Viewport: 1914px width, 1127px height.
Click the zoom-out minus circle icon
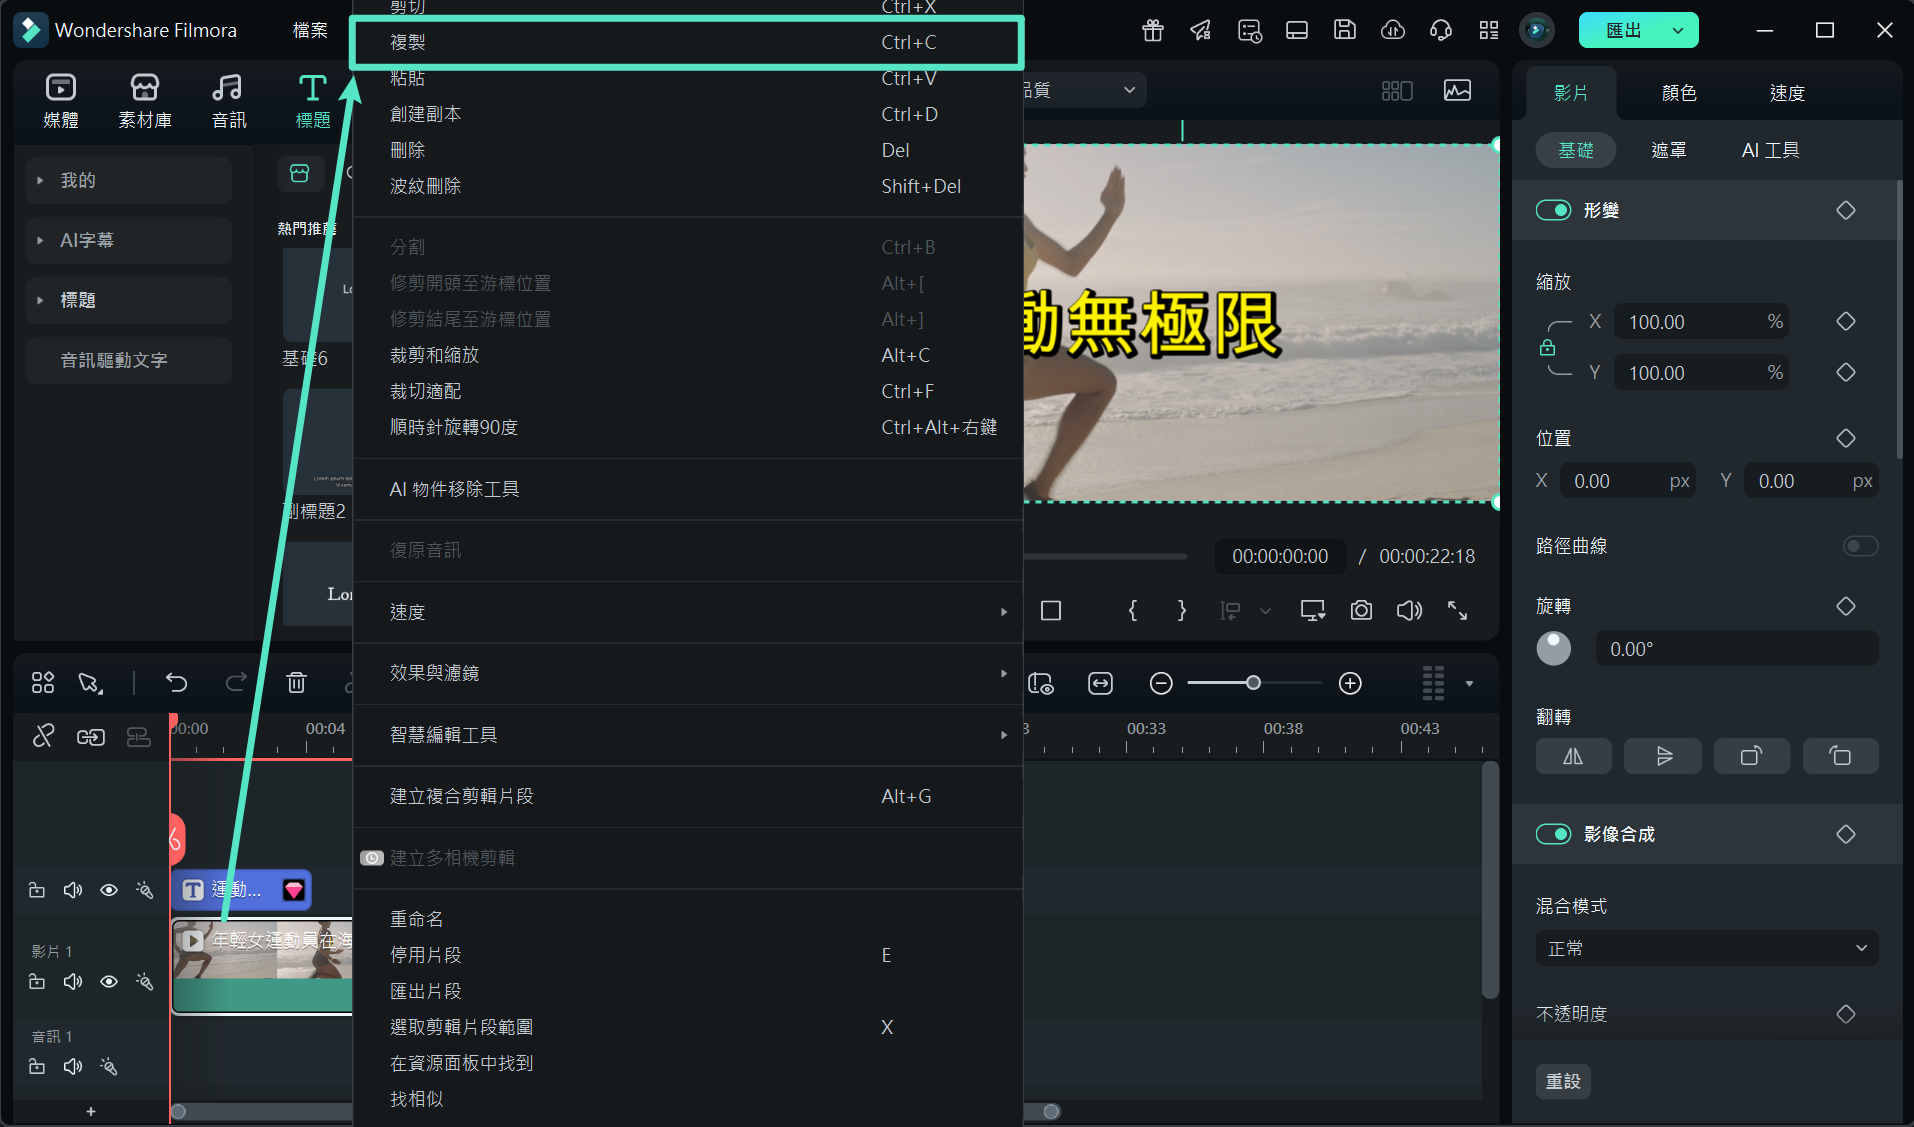[1161, 683]
